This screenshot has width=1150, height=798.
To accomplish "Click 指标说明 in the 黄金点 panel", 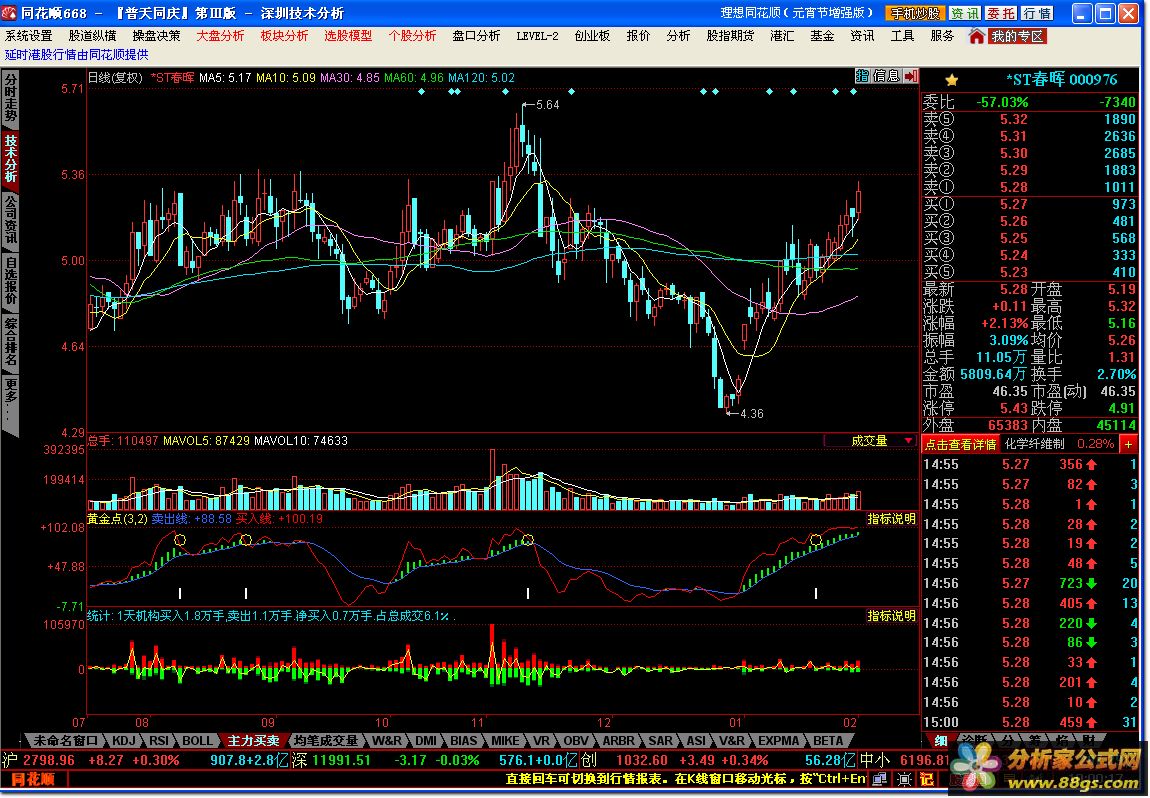I will (891, 519).
